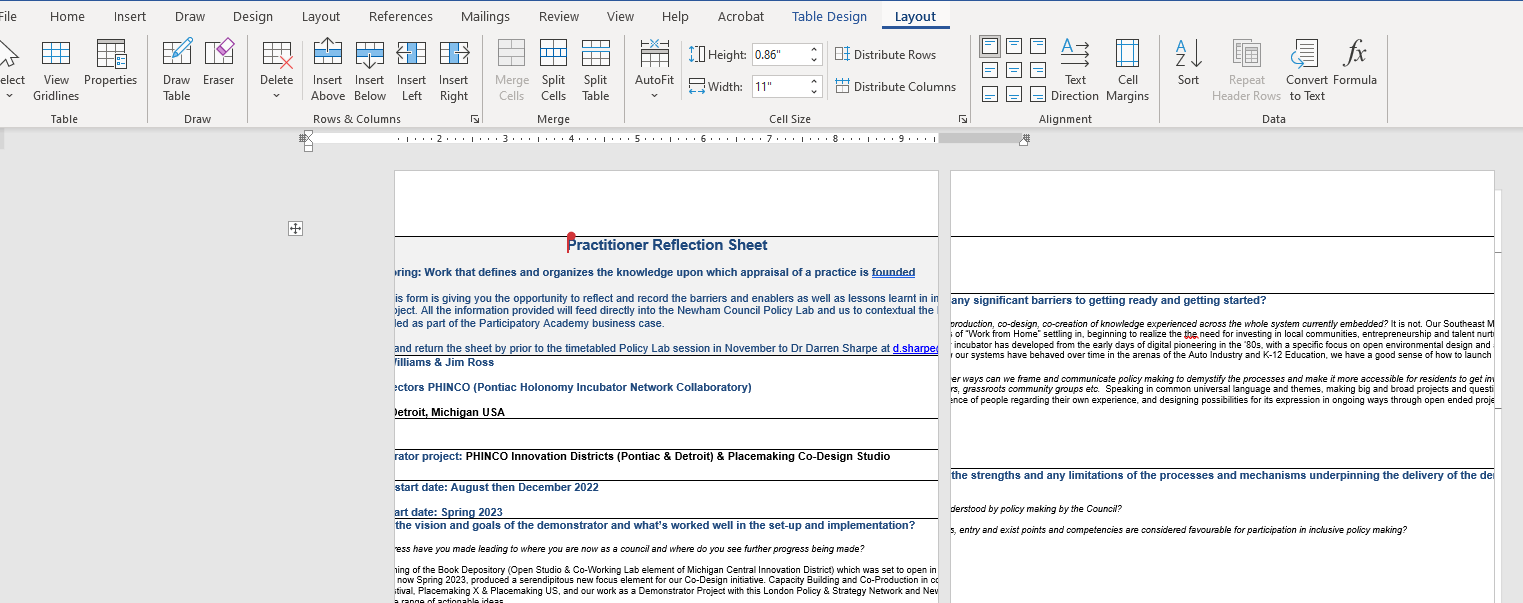Open Rows & Columns dialog launcher
Viewport: 1523px width, 603px height.
tap(475, 120)
